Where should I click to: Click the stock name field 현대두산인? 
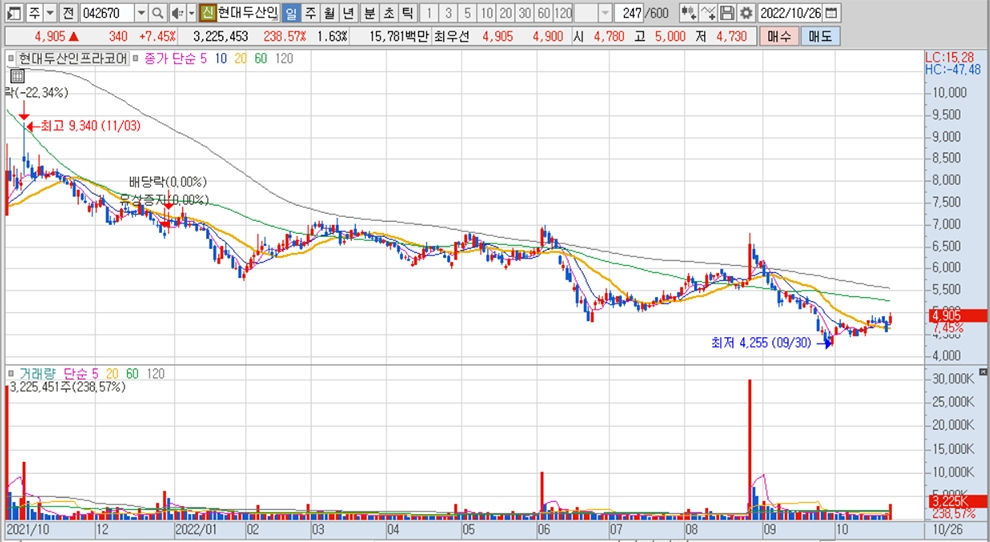[x=248, y=13]
